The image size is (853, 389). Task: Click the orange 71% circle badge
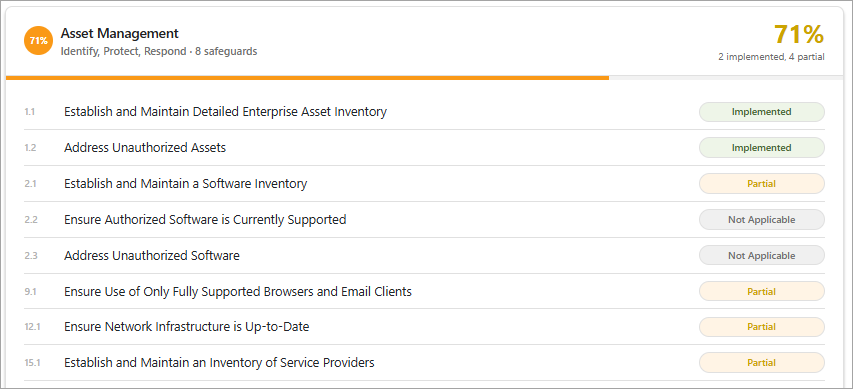[38, 41]
